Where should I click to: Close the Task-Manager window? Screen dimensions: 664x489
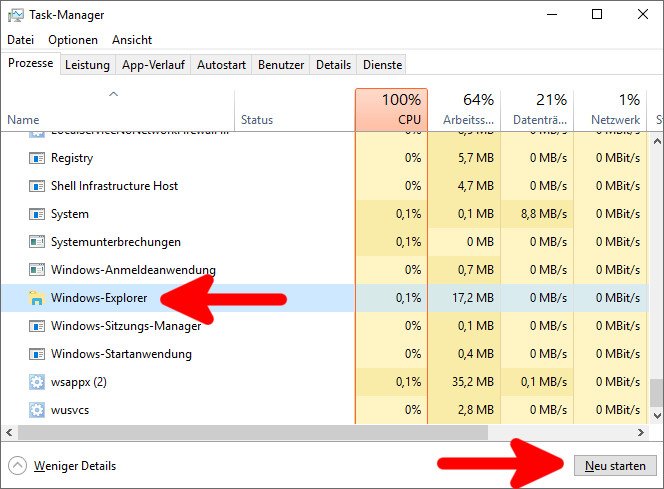tap(642, 14)
